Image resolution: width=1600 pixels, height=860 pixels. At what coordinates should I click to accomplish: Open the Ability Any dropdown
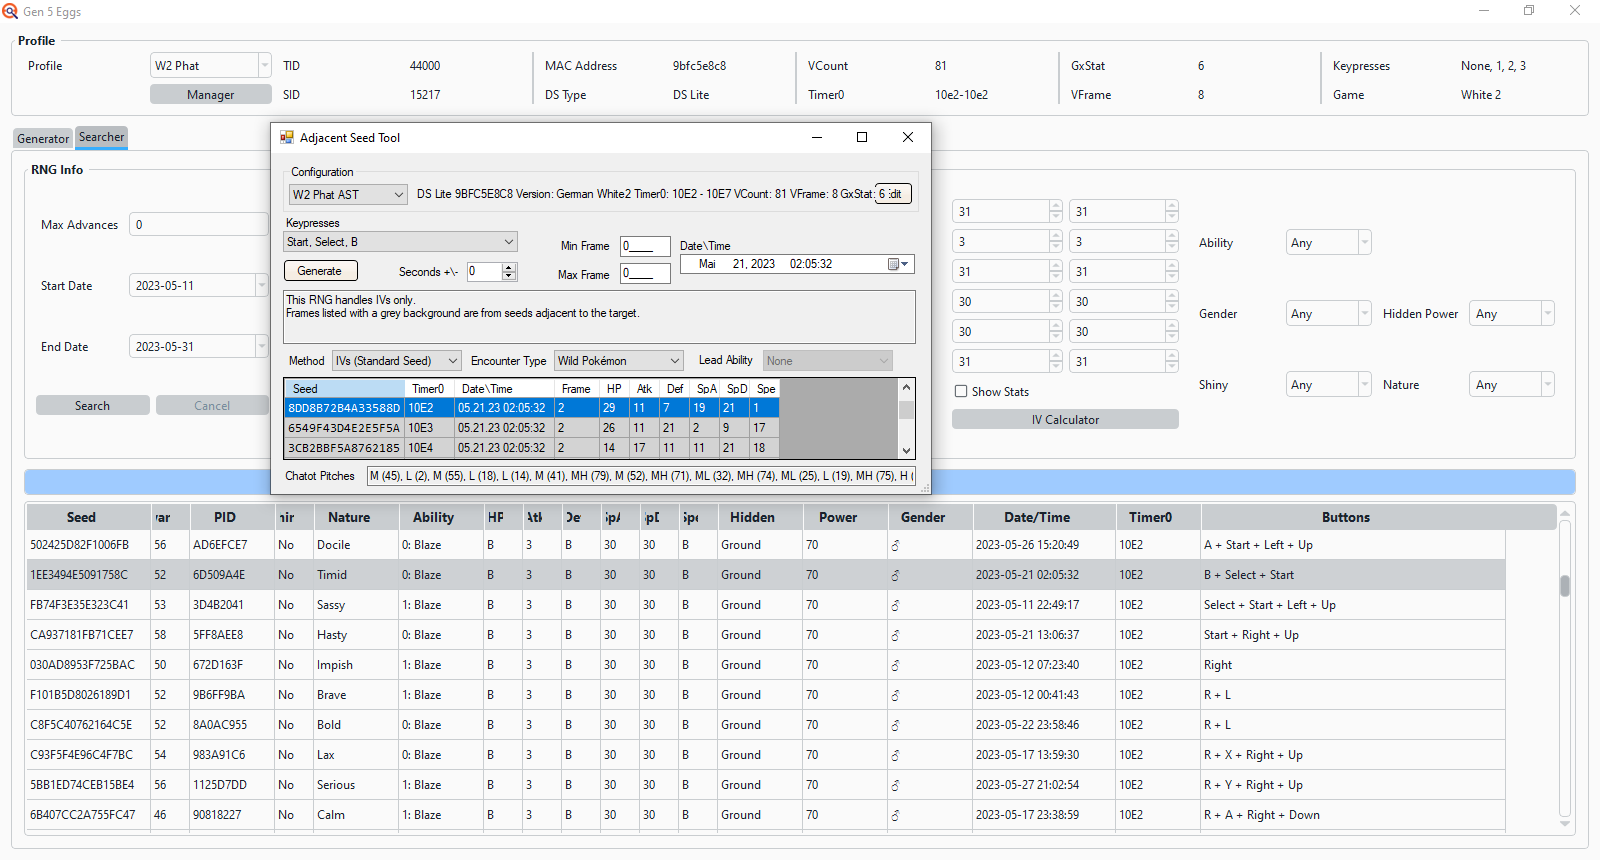click(1329, 243)
